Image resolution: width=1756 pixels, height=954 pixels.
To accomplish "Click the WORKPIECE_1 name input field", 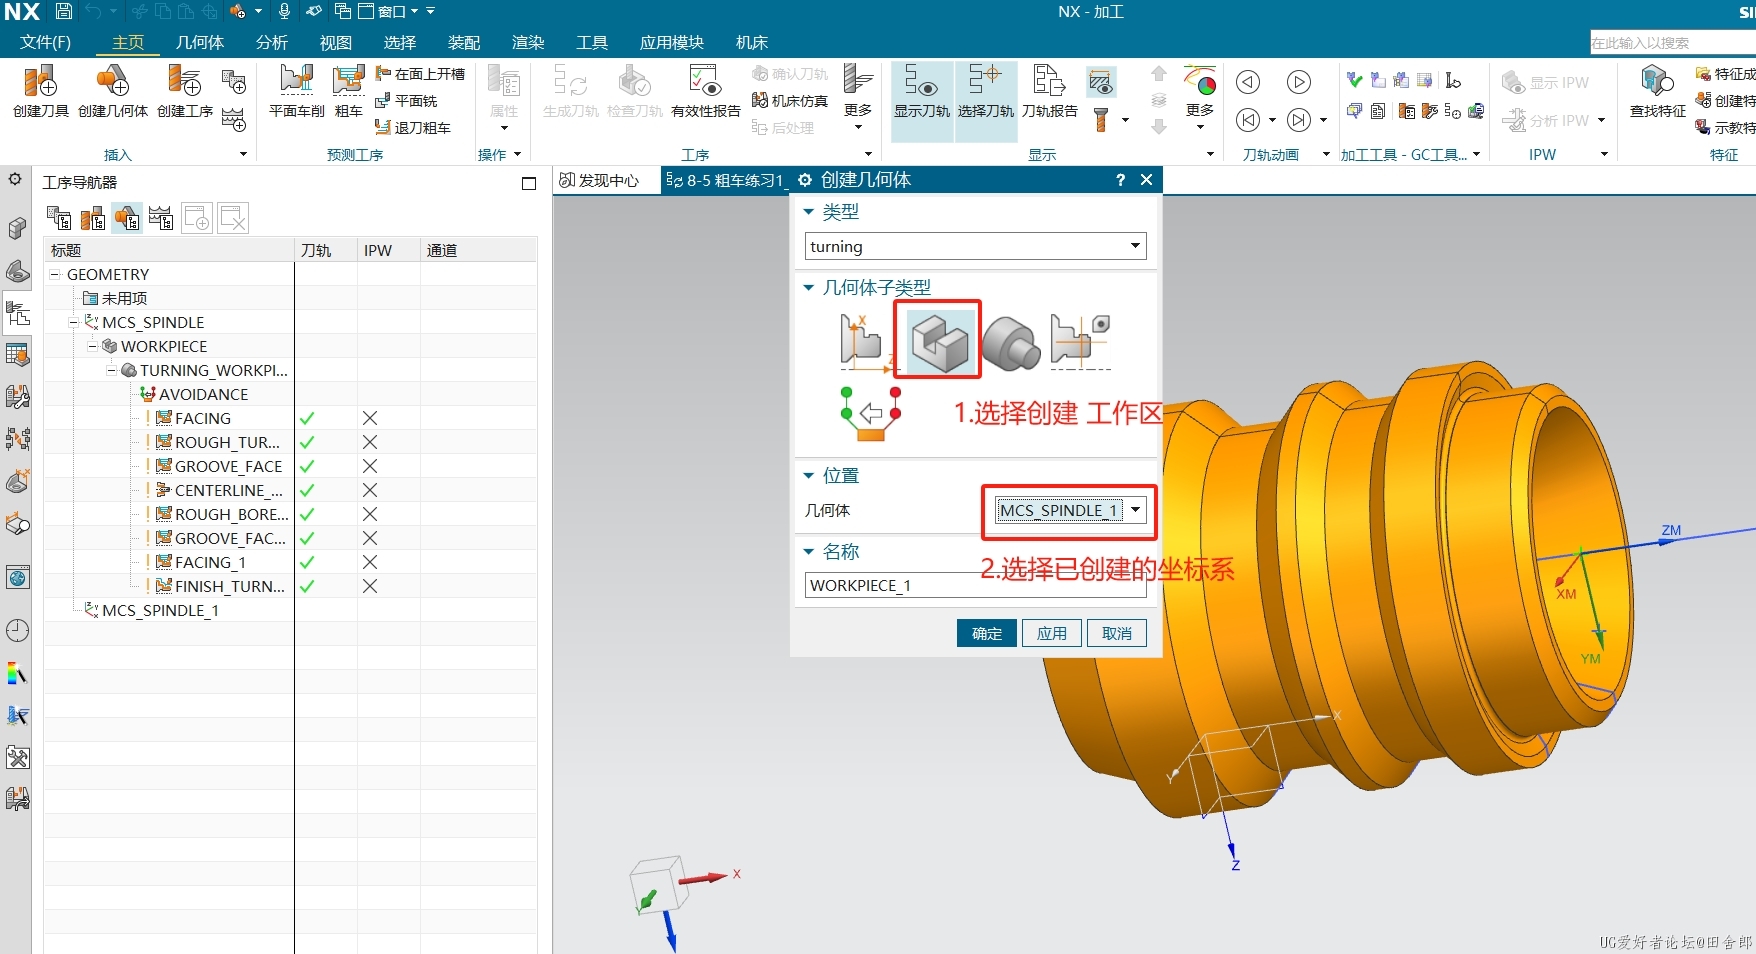I will (x=975, y=585).
